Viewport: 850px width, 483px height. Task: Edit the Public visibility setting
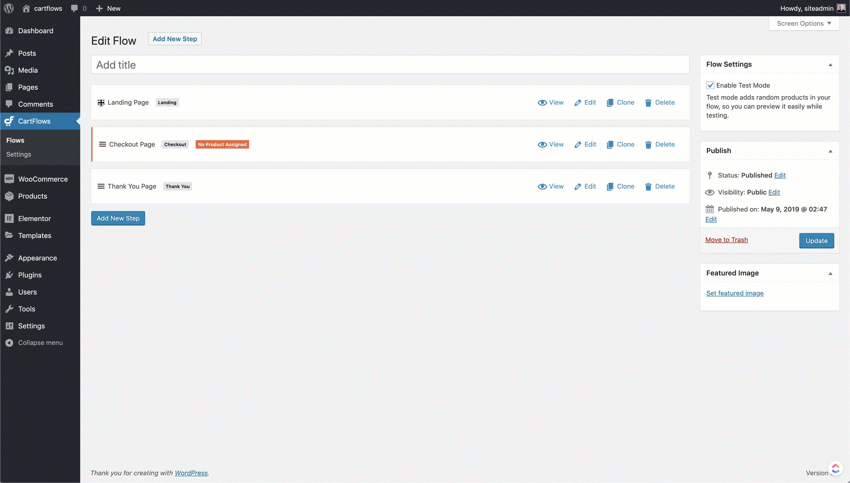(774, 192)
